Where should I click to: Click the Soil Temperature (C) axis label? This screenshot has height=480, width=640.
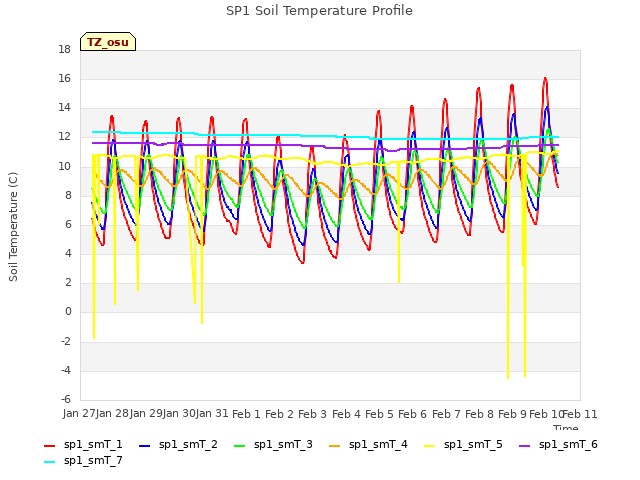pyautogui.click(x=13, y=227)
